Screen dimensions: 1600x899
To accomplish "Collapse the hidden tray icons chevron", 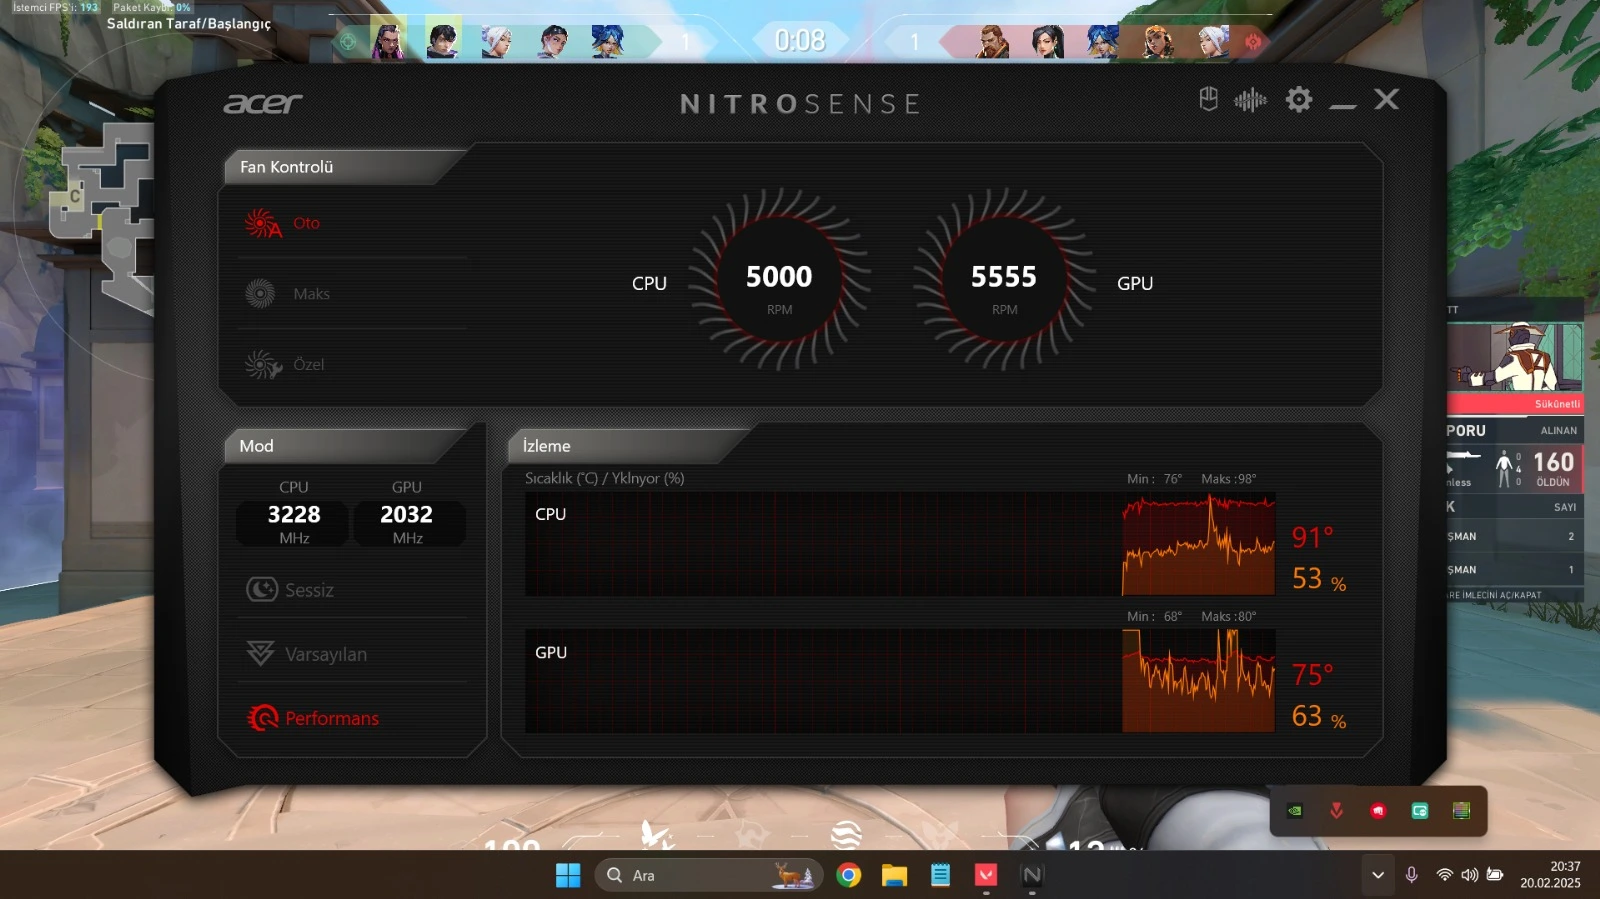I will pos(1378,875).
